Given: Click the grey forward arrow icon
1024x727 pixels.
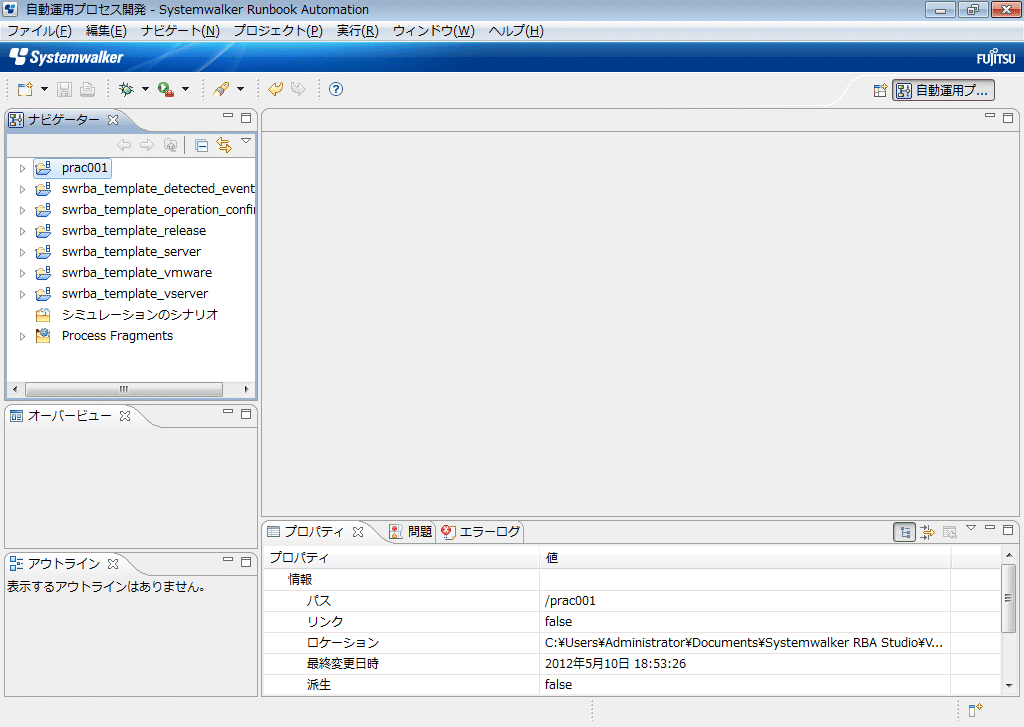Looking at the screenshot, I should tap(298, 89).
